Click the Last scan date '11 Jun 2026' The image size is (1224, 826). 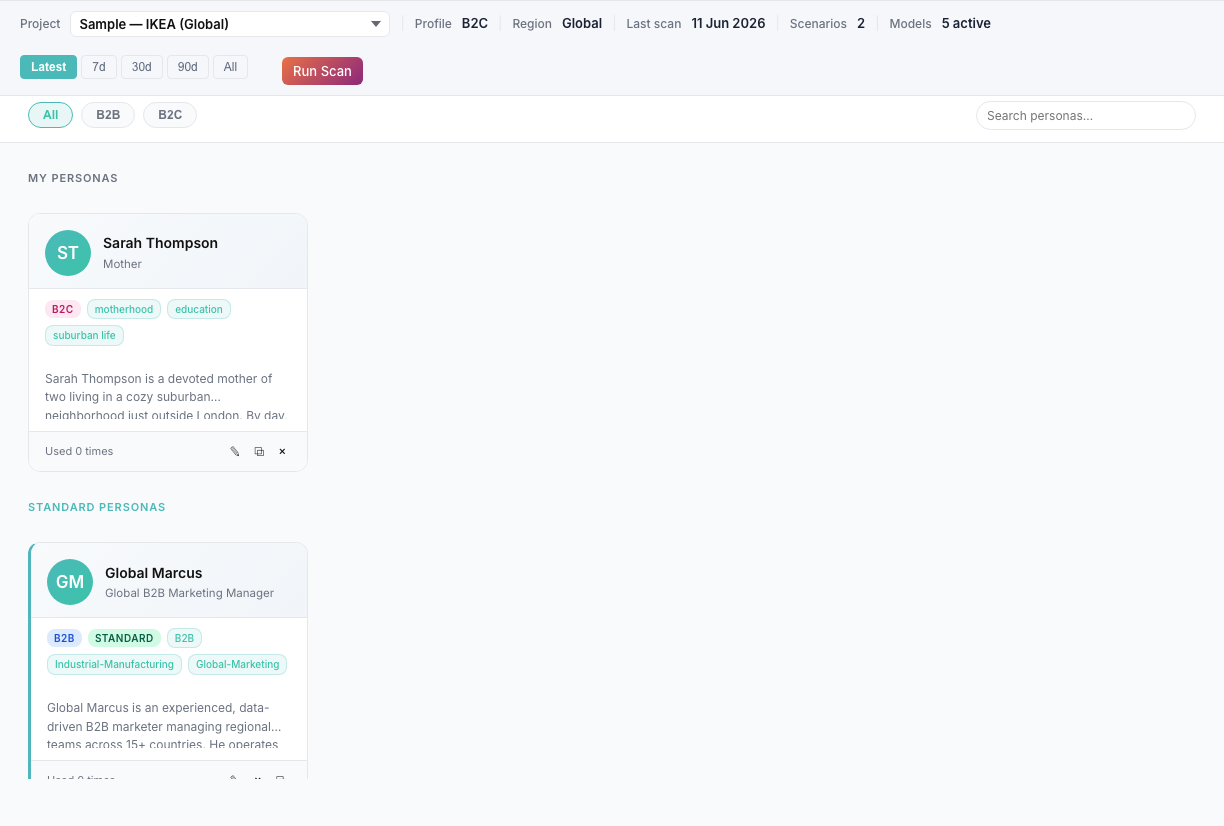tap(728, 23)
